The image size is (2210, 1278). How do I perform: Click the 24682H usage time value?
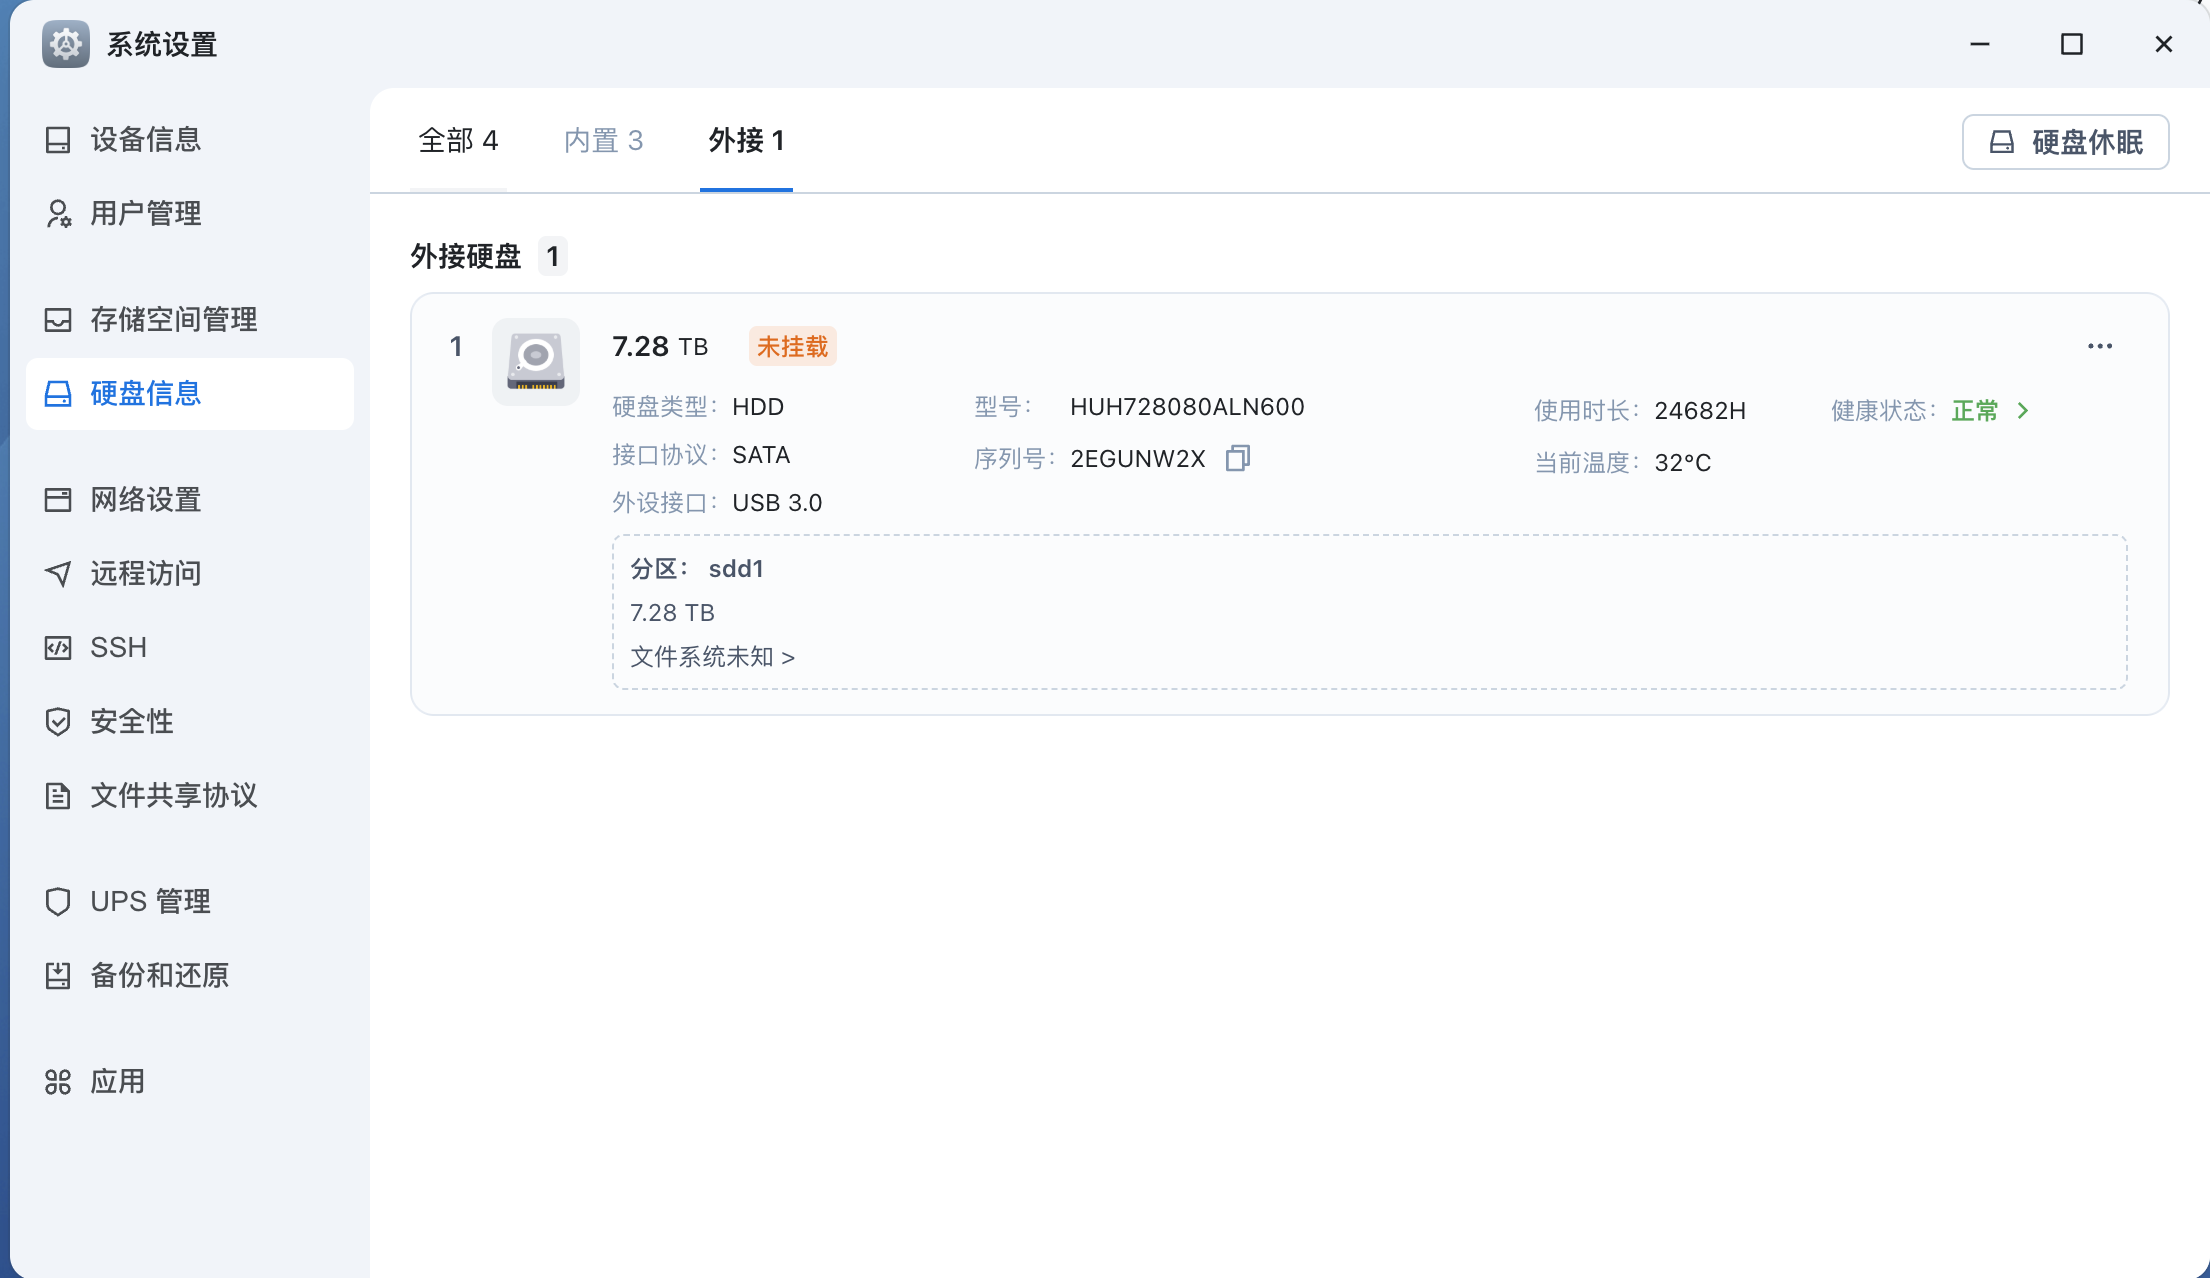point(1700,410)
